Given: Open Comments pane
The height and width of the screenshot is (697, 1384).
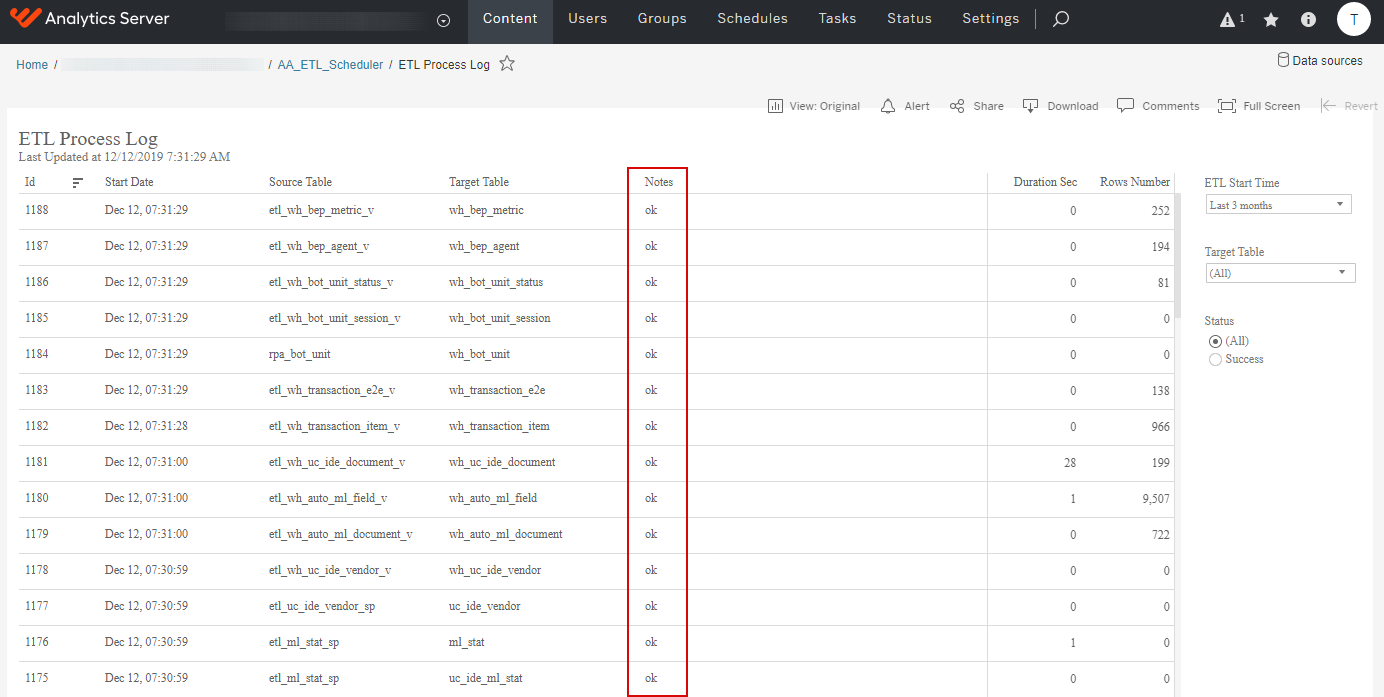Looking at the screenshot, I should [1158, 106].
